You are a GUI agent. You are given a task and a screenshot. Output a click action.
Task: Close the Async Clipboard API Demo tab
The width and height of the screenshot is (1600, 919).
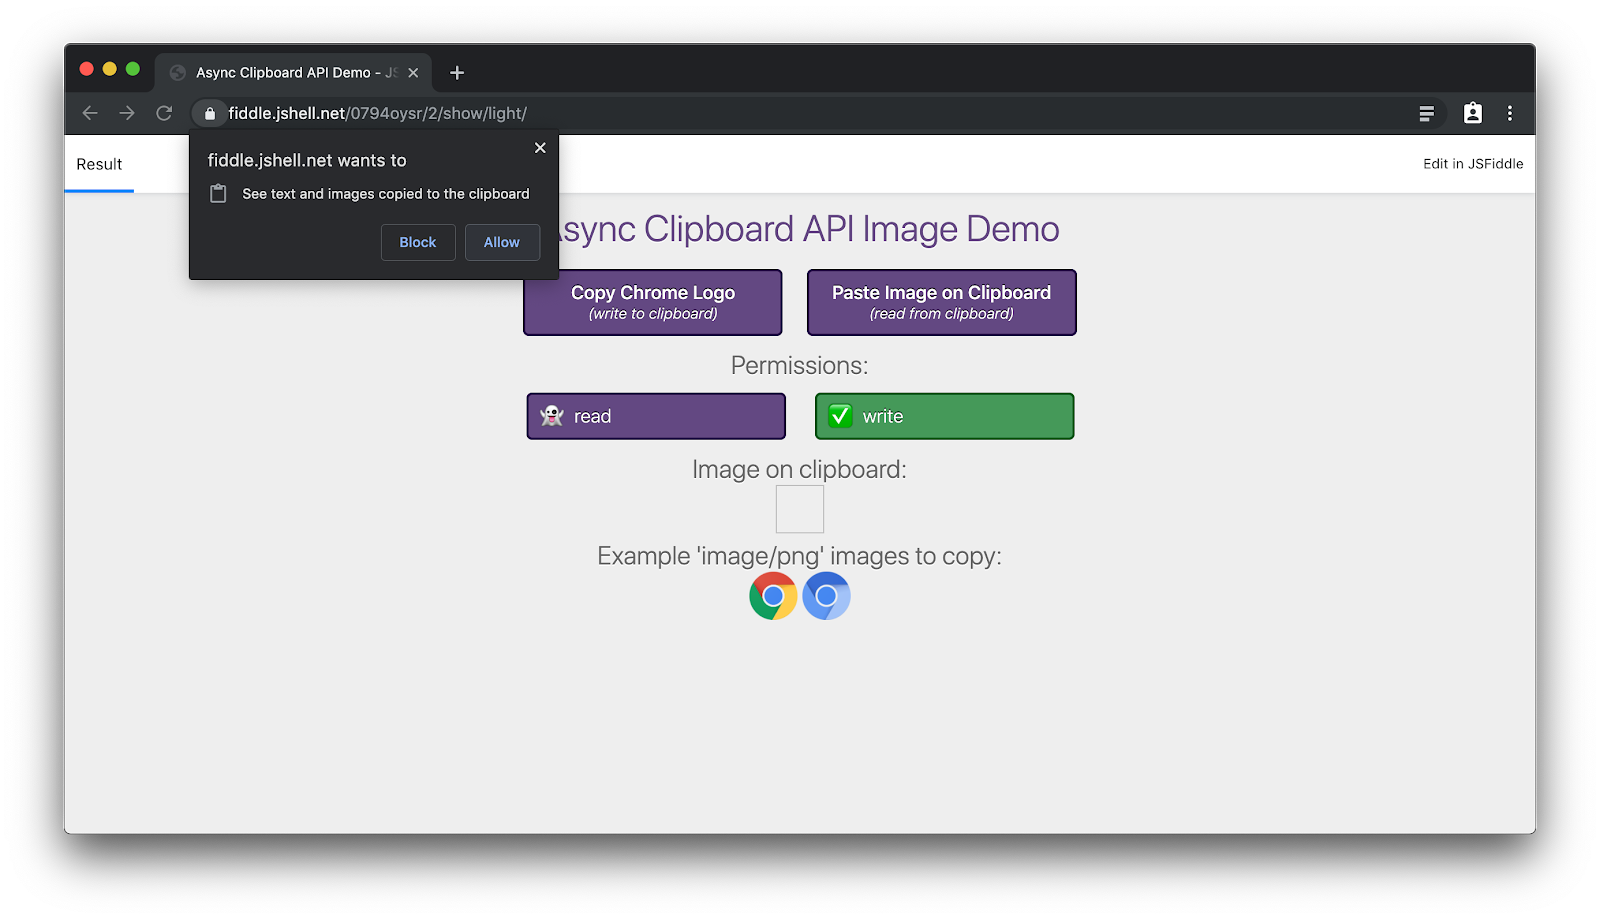click(x=413, y=73)
